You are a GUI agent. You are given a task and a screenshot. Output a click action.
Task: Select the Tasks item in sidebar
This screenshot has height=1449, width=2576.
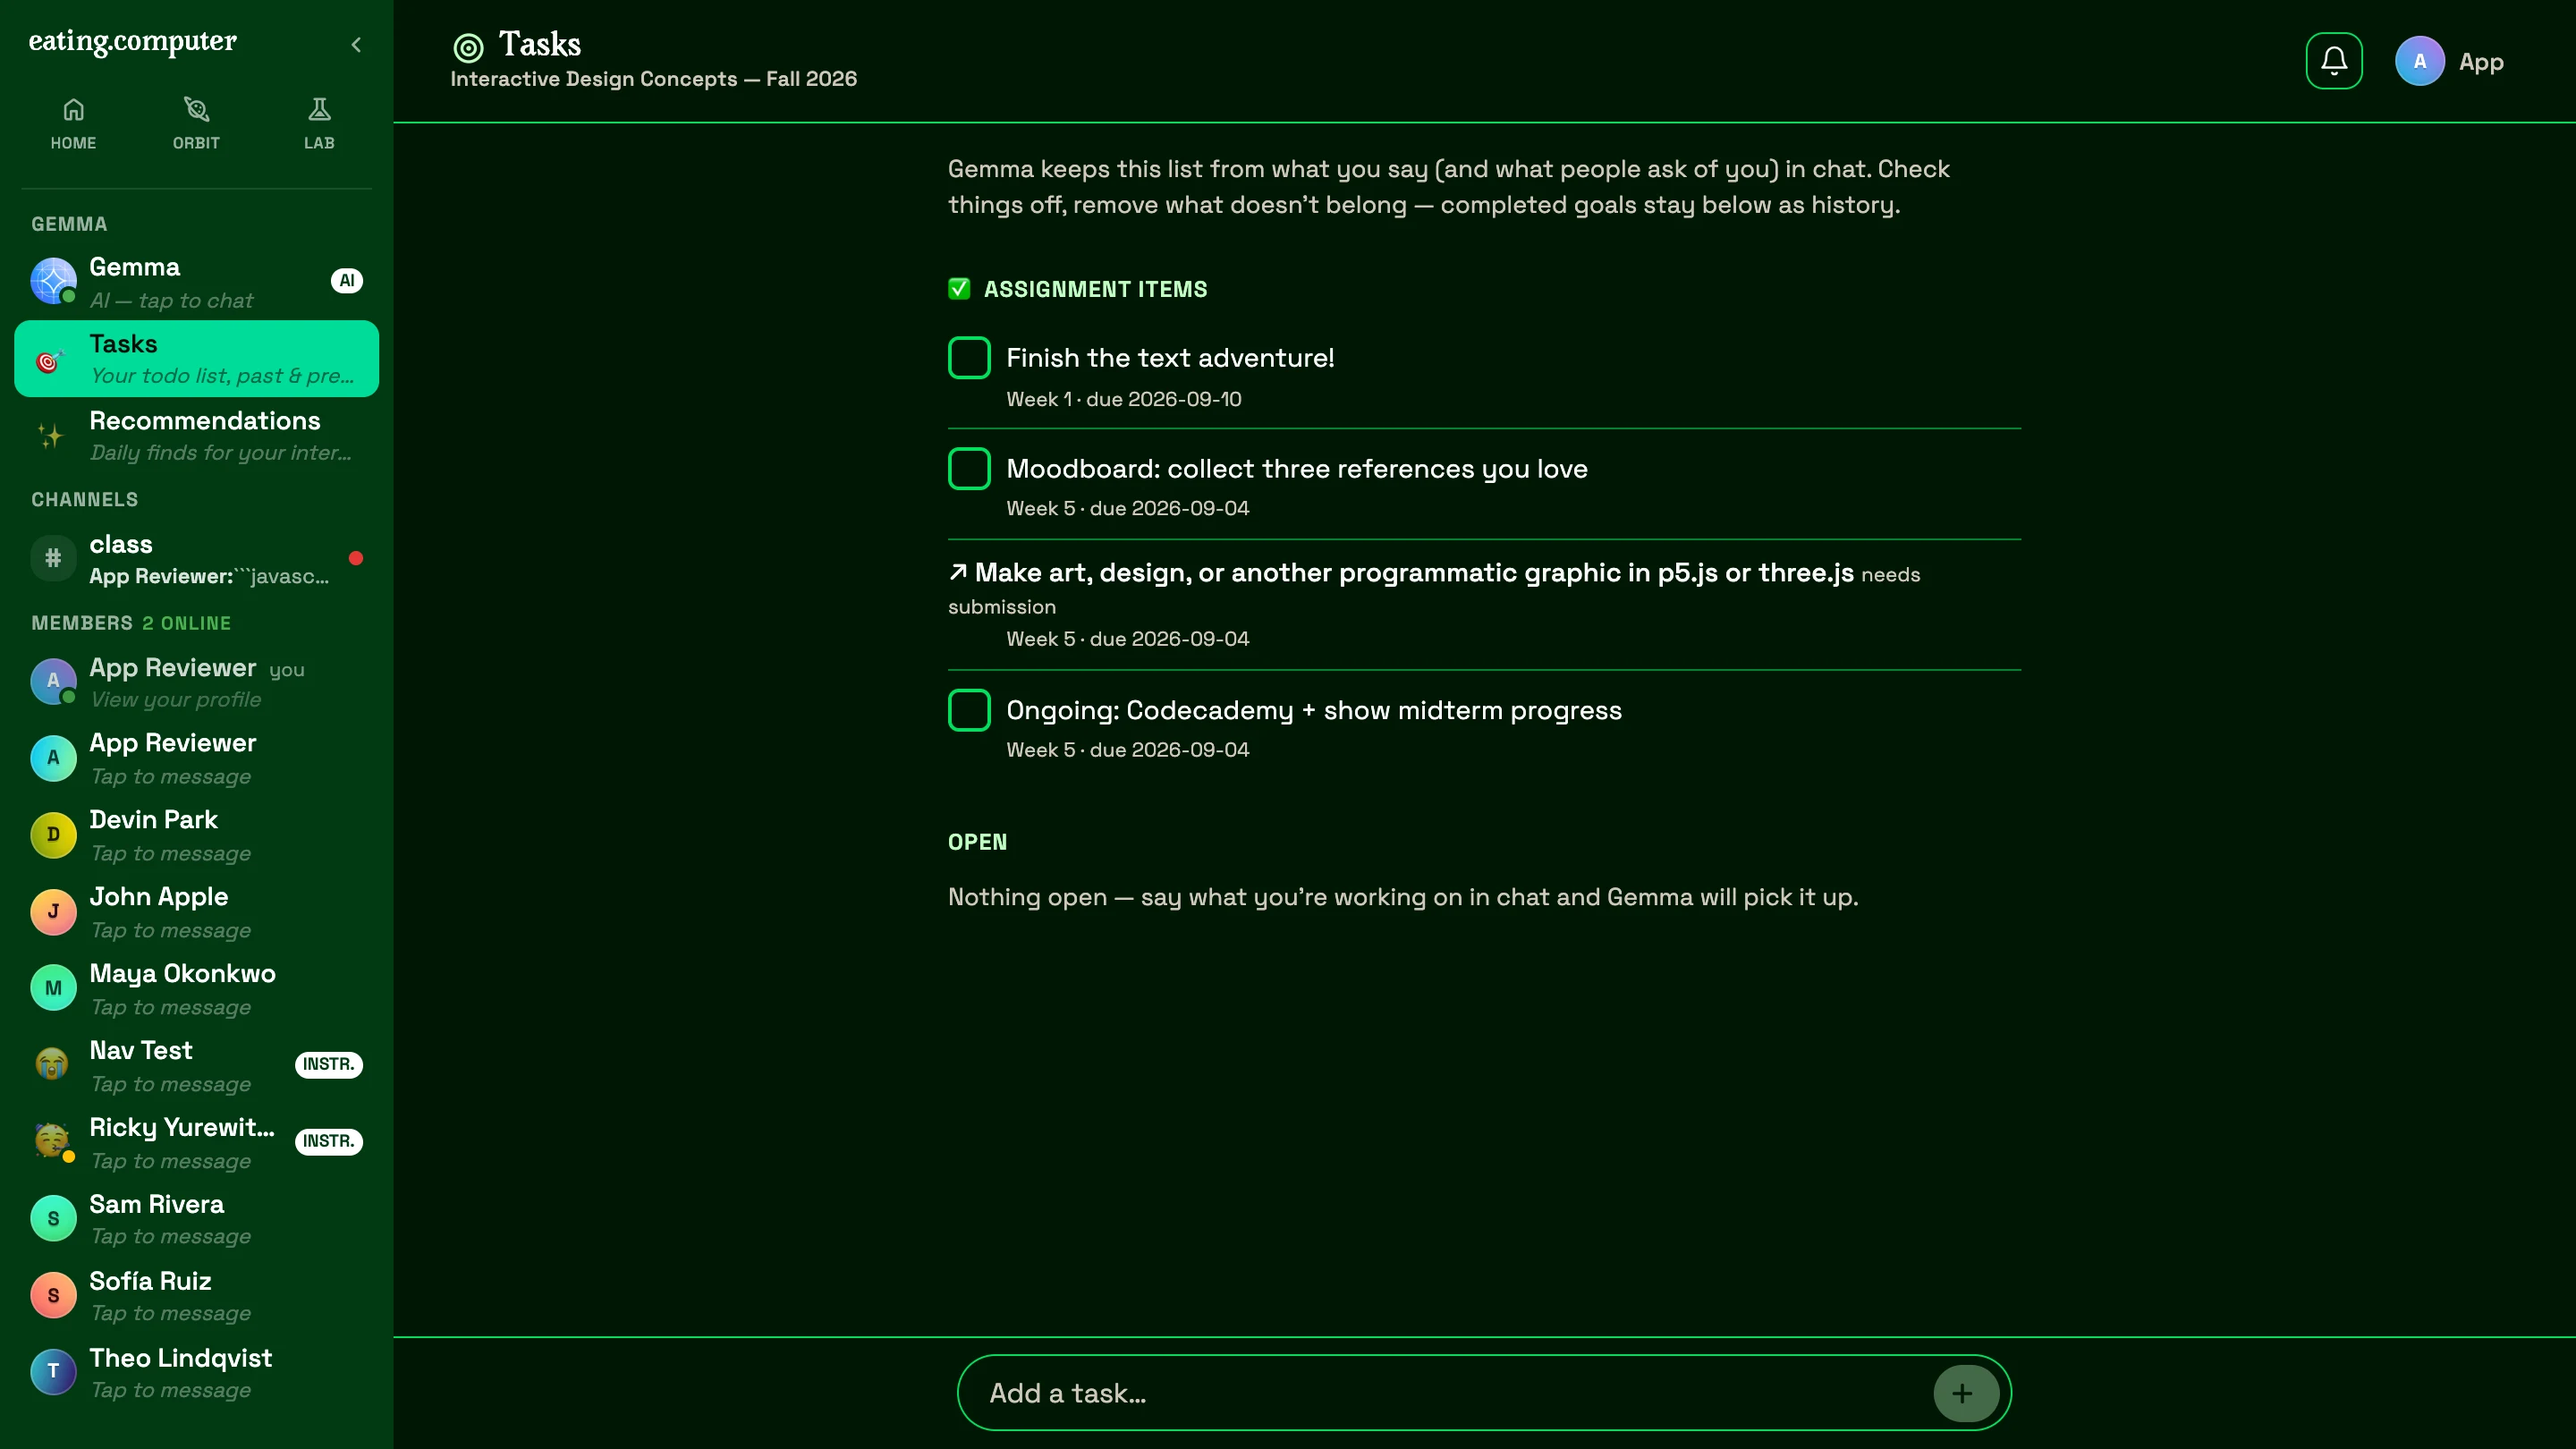pos(196,359)
